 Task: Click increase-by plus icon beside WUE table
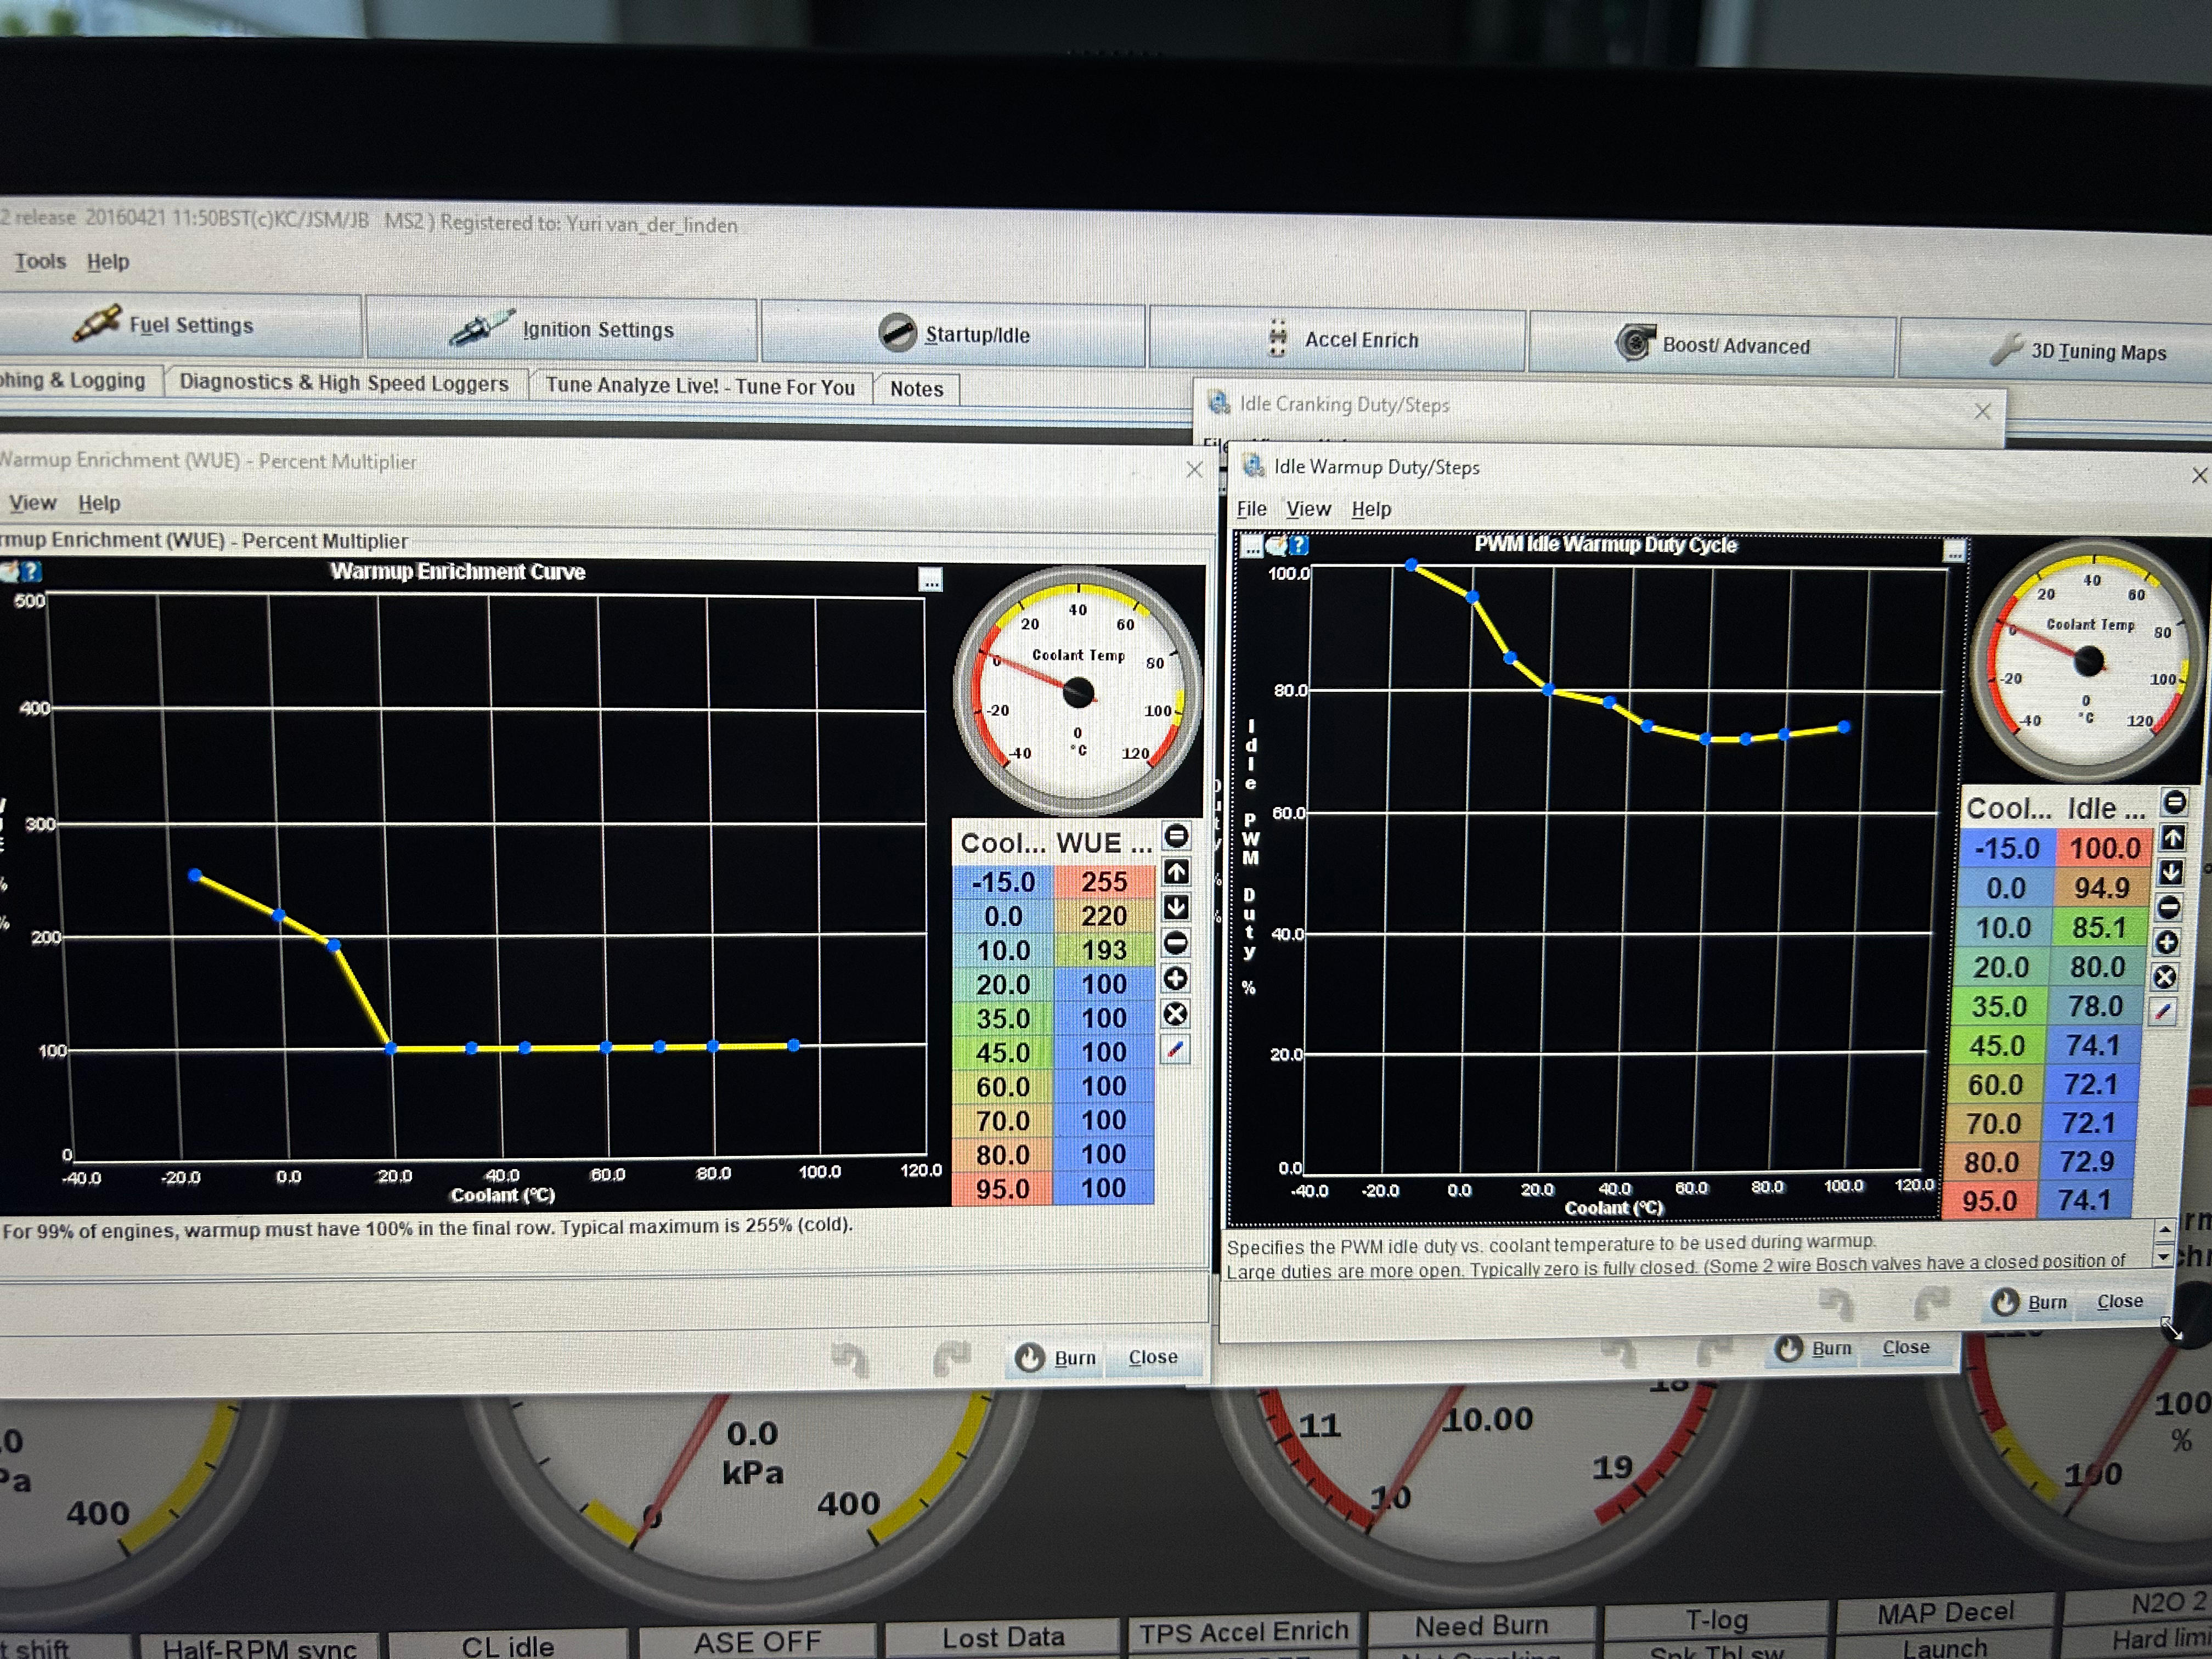tap(1176, 979)
